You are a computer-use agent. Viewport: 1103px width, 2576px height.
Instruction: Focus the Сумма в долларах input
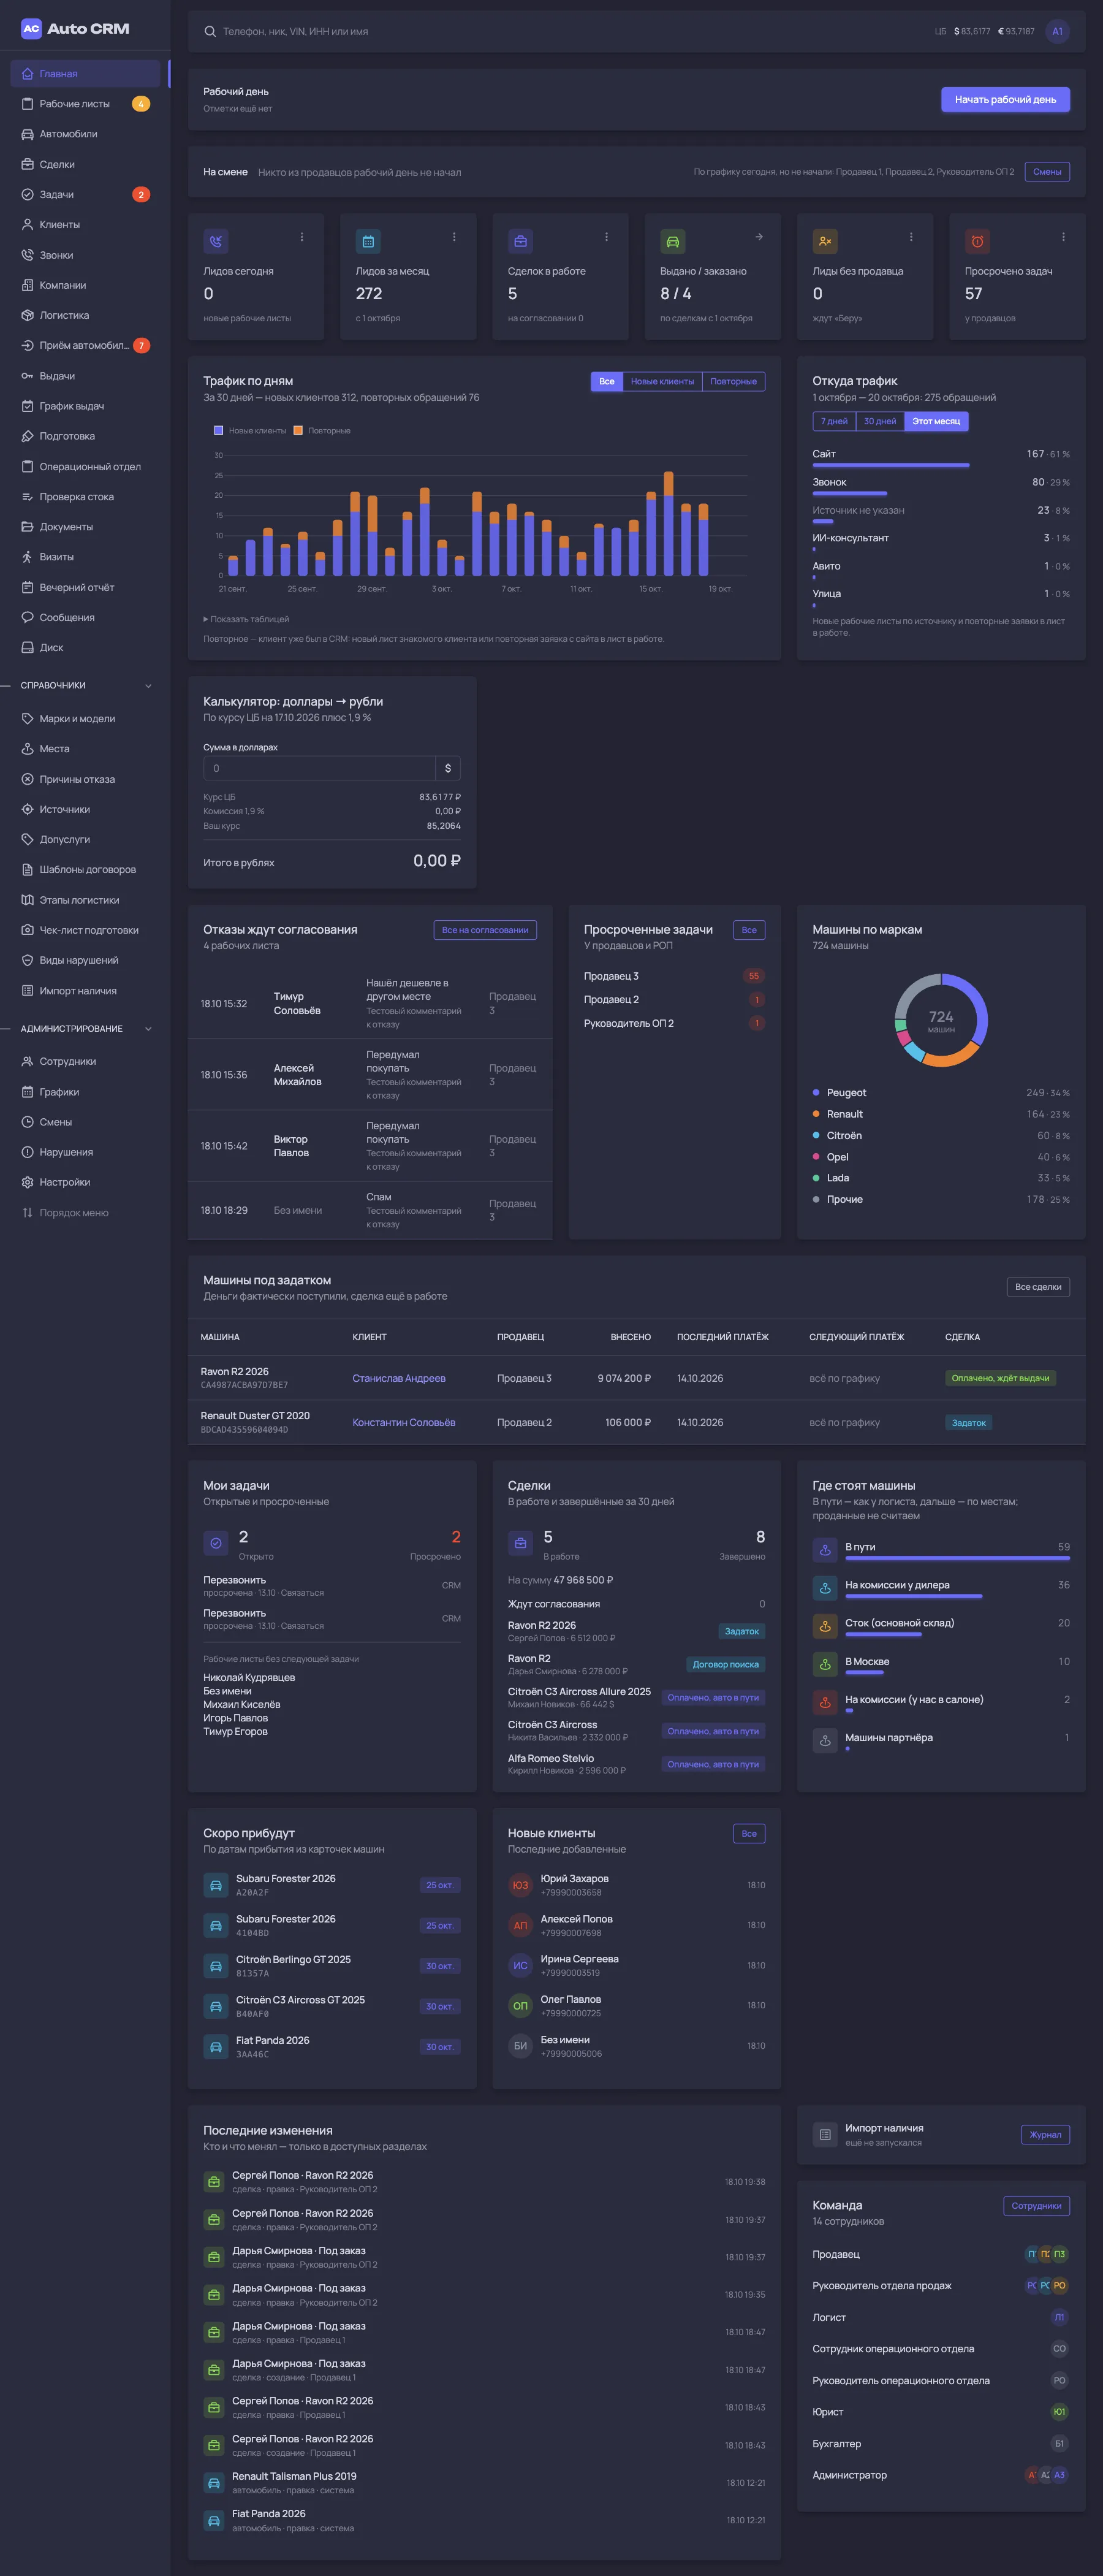pyautogui.click(x=319, y=768)
